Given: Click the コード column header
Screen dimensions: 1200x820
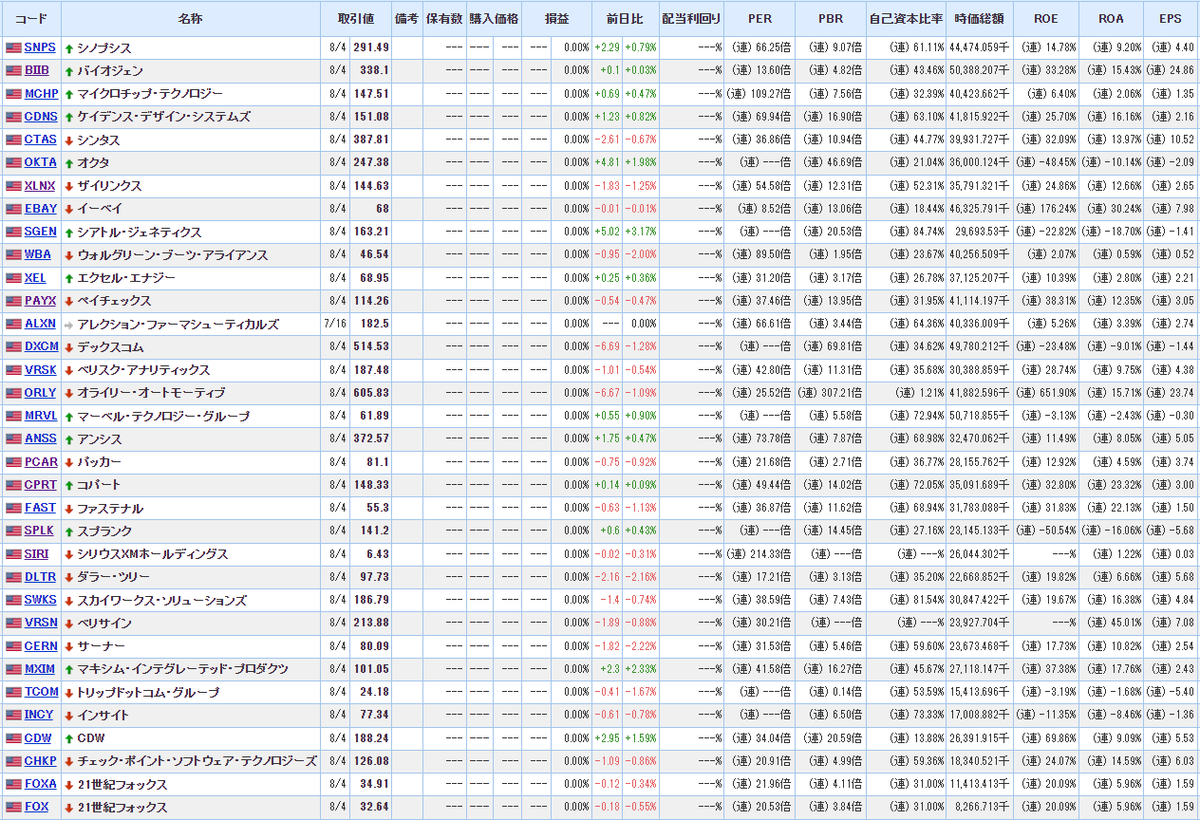Looking at the screenshot, I should coord(31,19).
